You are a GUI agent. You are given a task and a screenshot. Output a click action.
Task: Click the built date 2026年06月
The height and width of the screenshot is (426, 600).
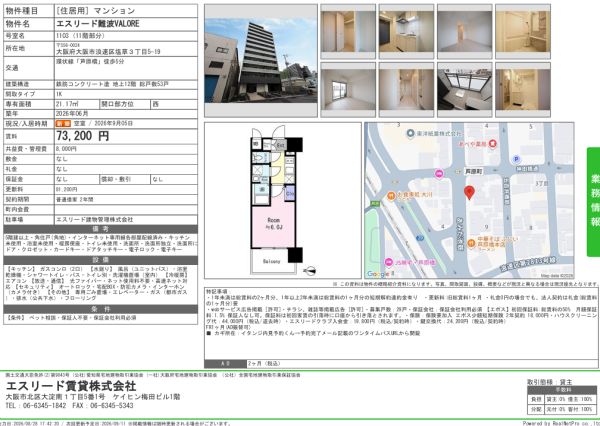click(x=72, y=114)
